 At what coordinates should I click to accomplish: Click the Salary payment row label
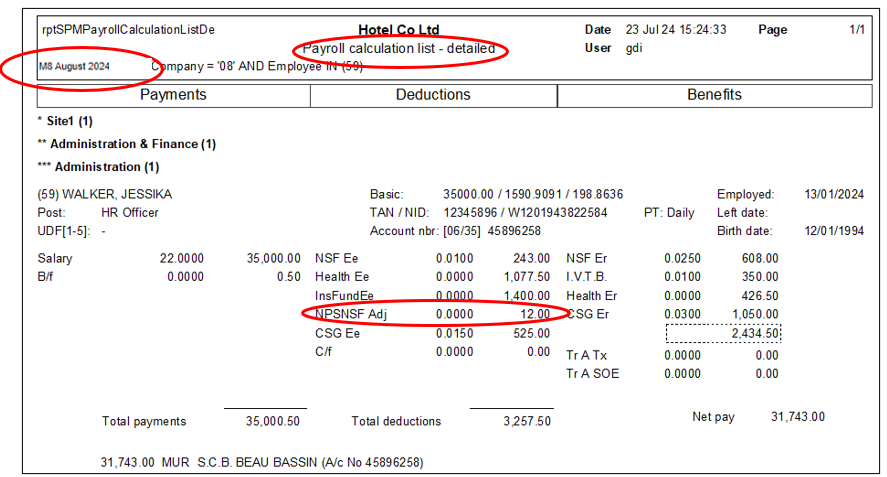click(x=55, y=258)
